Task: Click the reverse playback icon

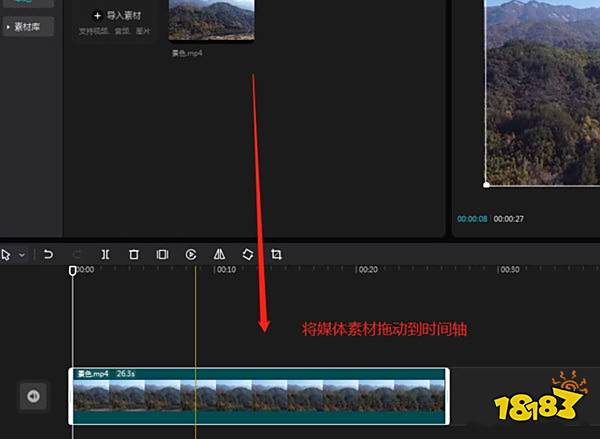Action: pyautogui.click(x=190, y=255)
